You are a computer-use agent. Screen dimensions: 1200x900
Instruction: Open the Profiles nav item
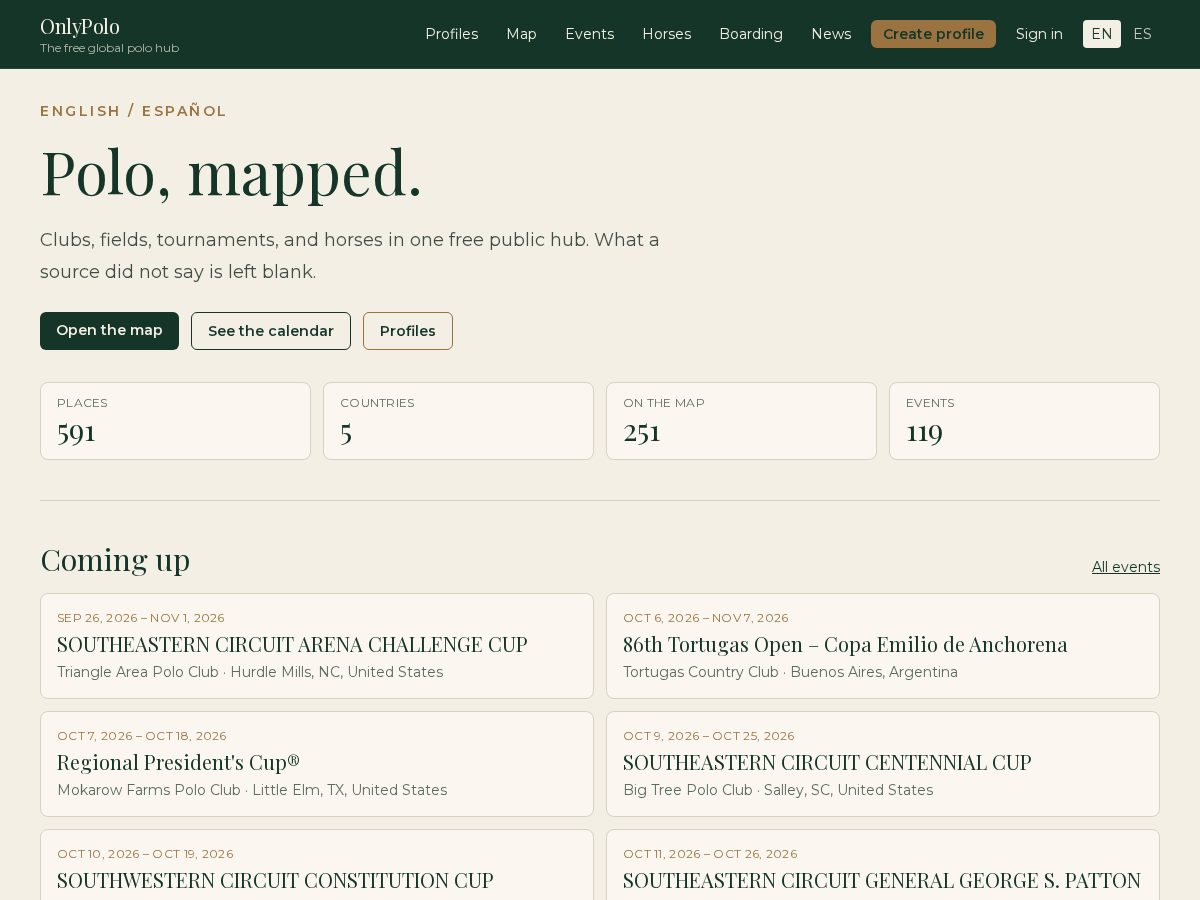click(x=452, y=34)
